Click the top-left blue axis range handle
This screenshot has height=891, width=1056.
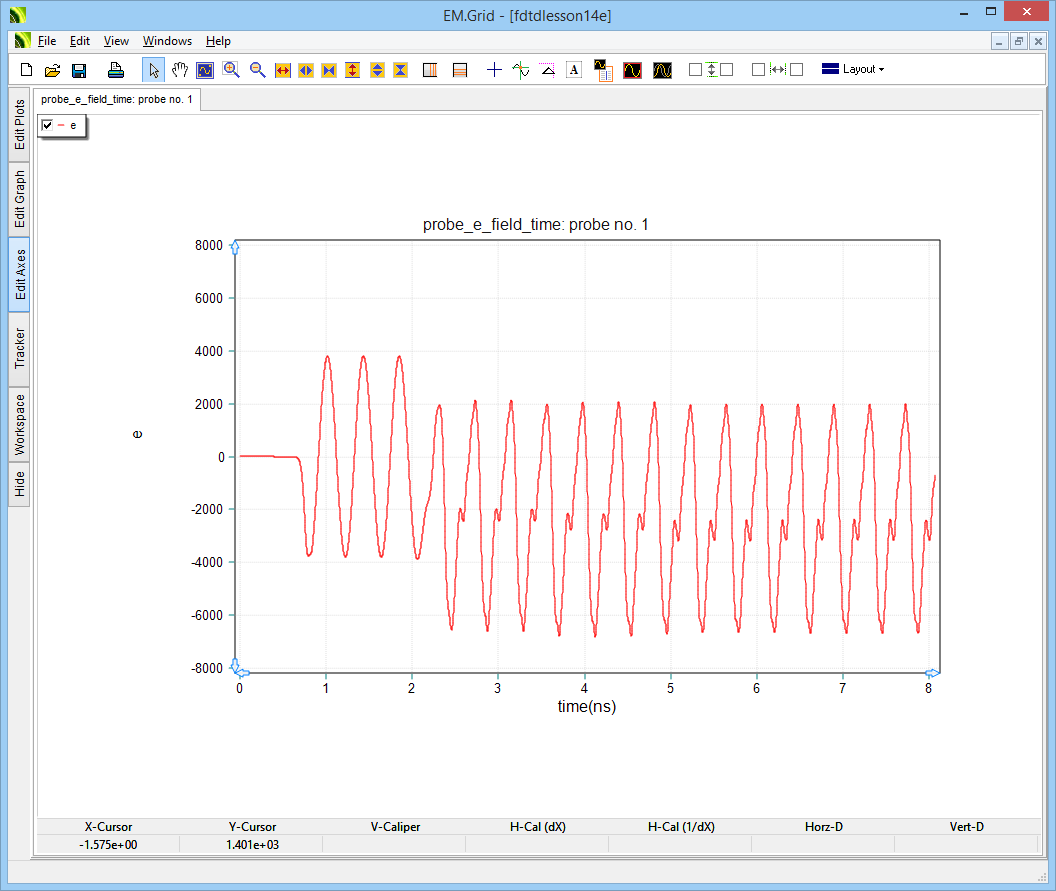point(235,247)
